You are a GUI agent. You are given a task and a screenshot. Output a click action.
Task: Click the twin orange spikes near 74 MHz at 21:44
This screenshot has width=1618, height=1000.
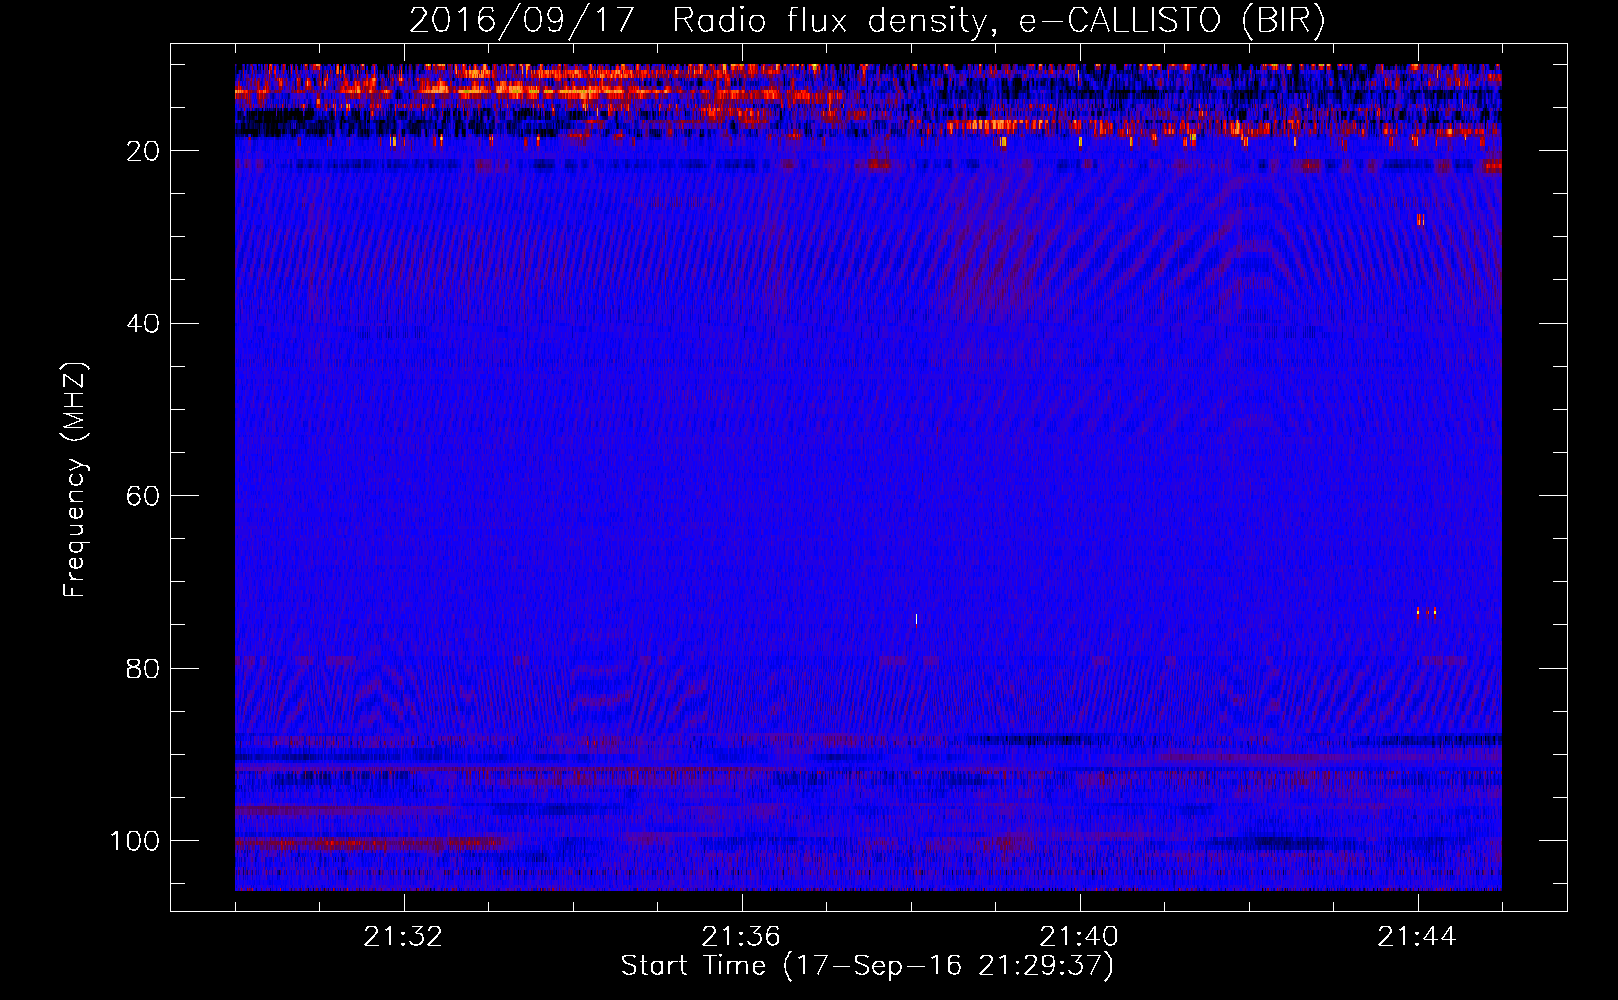(1426, 612)
